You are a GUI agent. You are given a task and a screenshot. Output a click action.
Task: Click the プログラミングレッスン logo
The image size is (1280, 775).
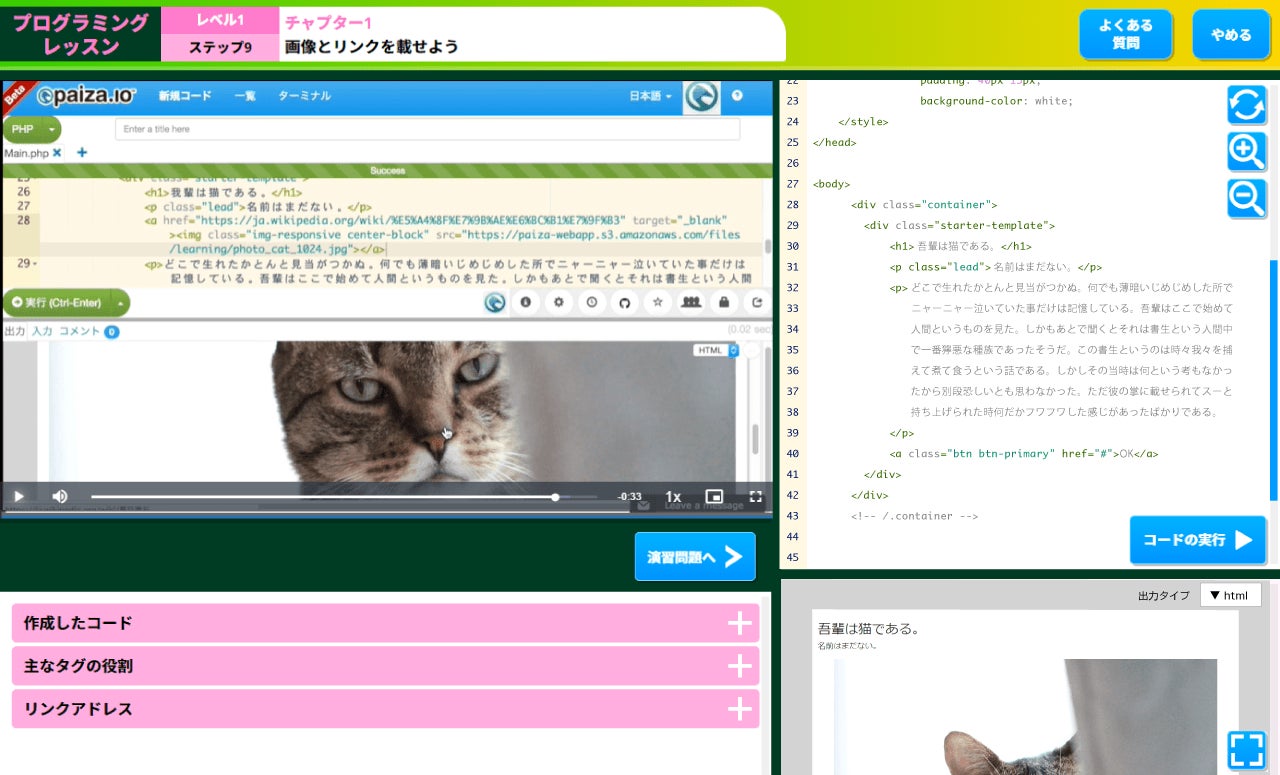80,35
